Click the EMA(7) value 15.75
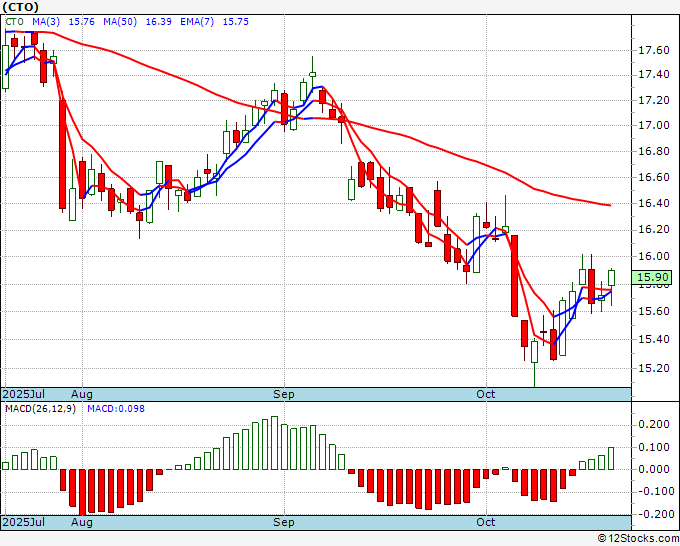Viewport: 680px width, 546px height. (x=235, y=22)
